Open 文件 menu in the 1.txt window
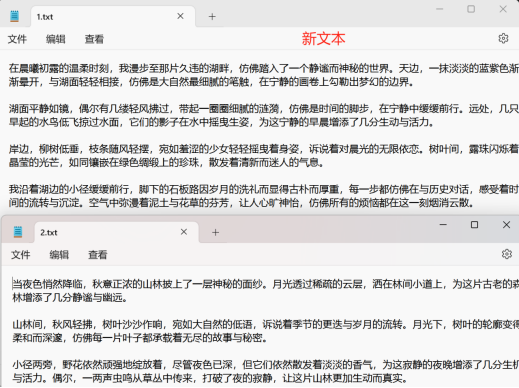Image resolution: width=519 pixels, height=388 pixels. [x=17, y=39]
